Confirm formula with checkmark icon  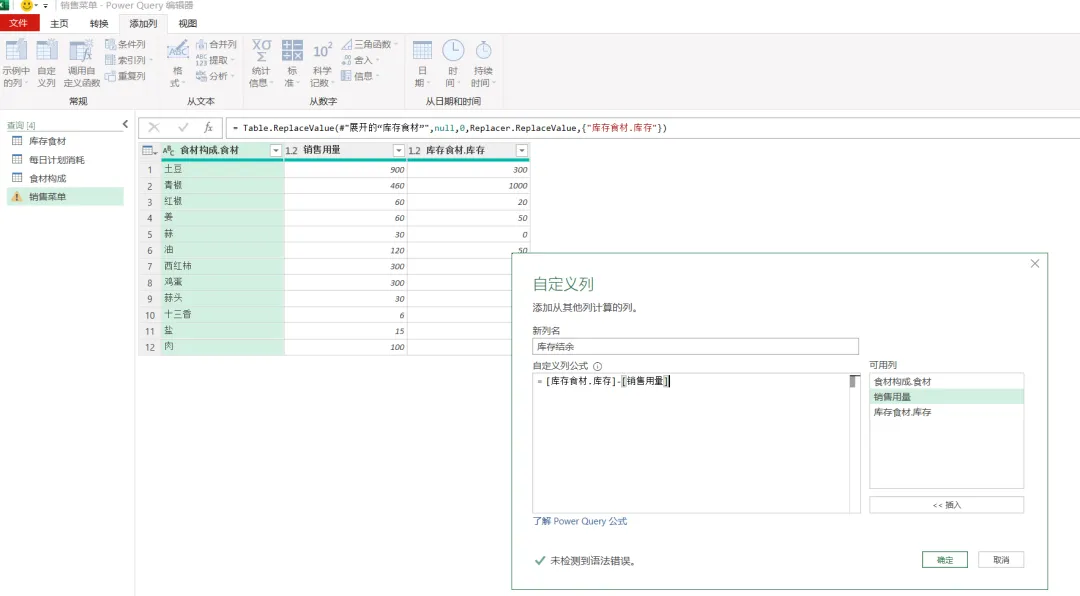click(183, 127)
